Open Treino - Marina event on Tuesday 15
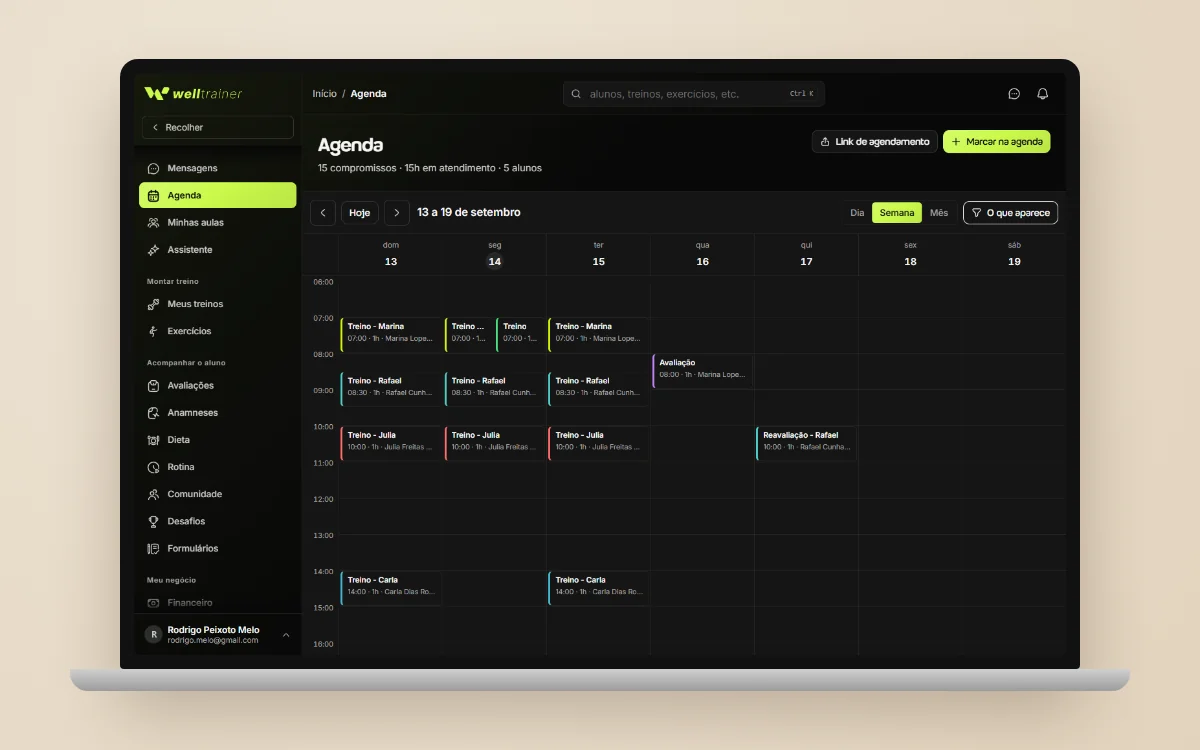 click(599, 335)
